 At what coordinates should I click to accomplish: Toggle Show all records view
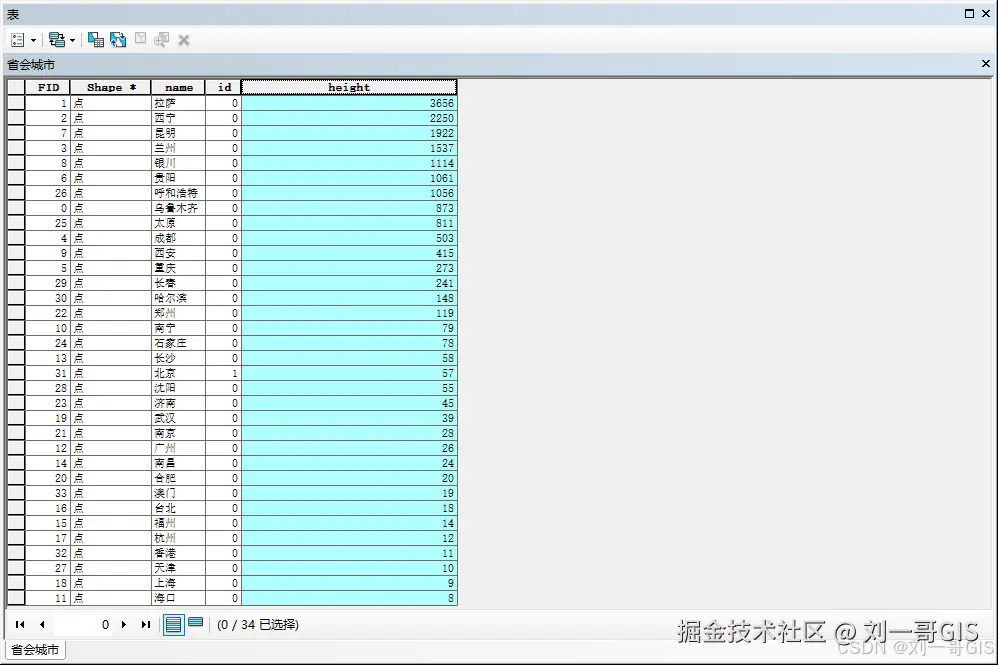[174, 624]
